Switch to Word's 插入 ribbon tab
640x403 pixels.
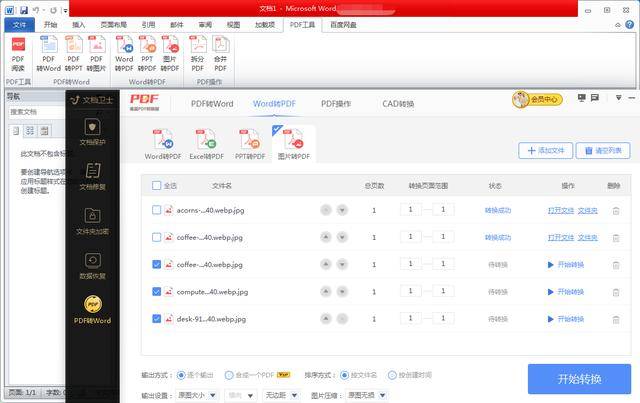click(78, 25)
